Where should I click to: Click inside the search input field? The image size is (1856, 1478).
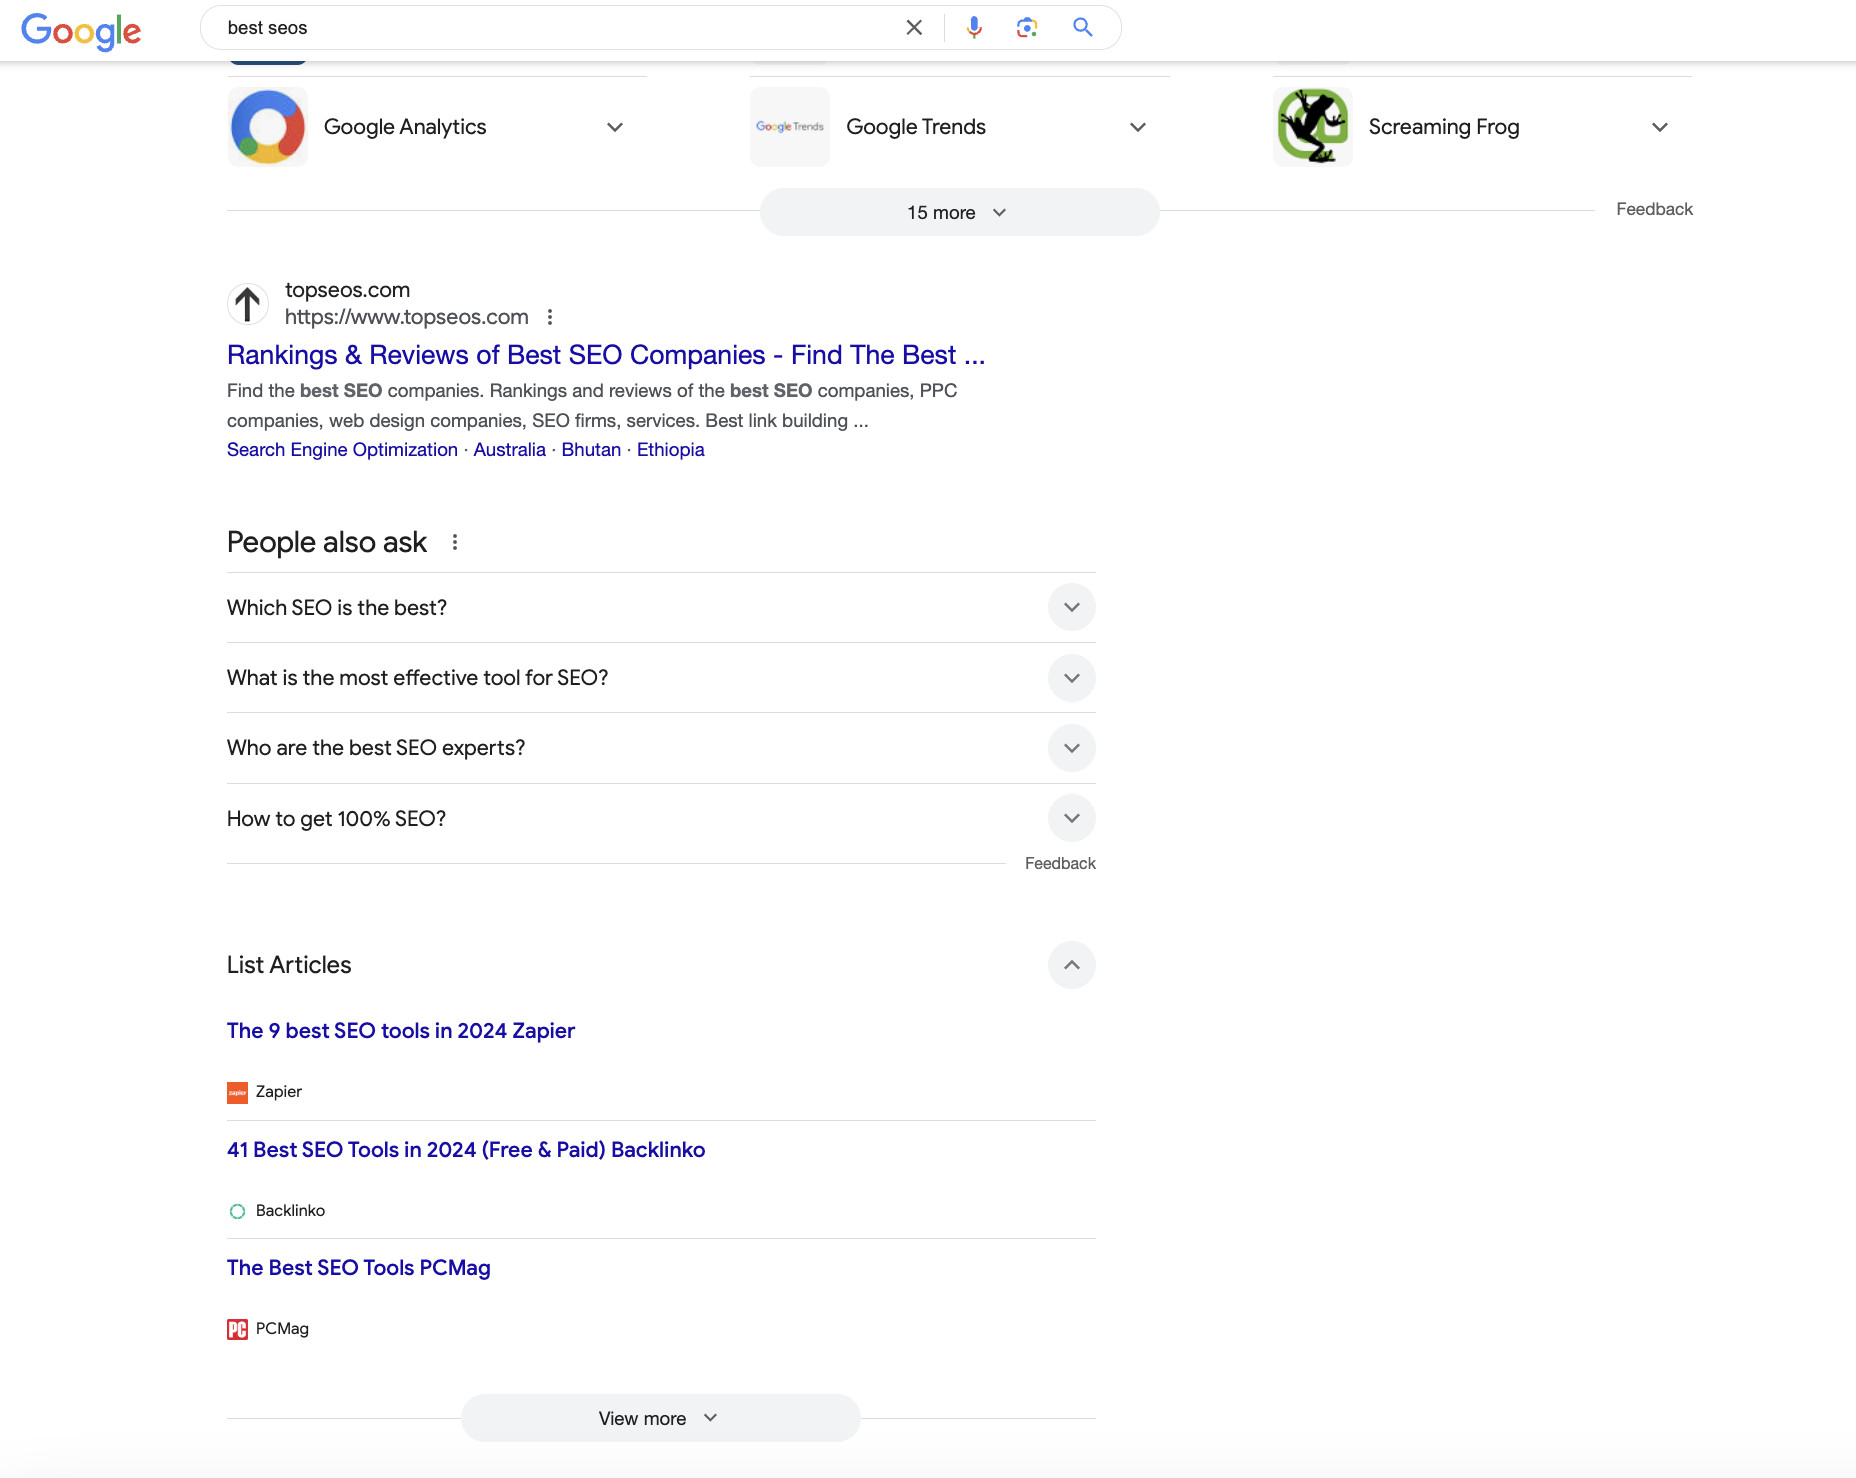point(550,27)
